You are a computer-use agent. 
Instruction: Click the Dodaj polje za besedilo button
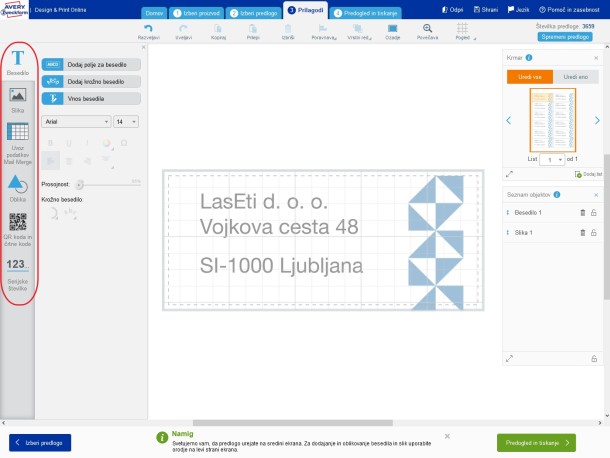coord(91,65)
